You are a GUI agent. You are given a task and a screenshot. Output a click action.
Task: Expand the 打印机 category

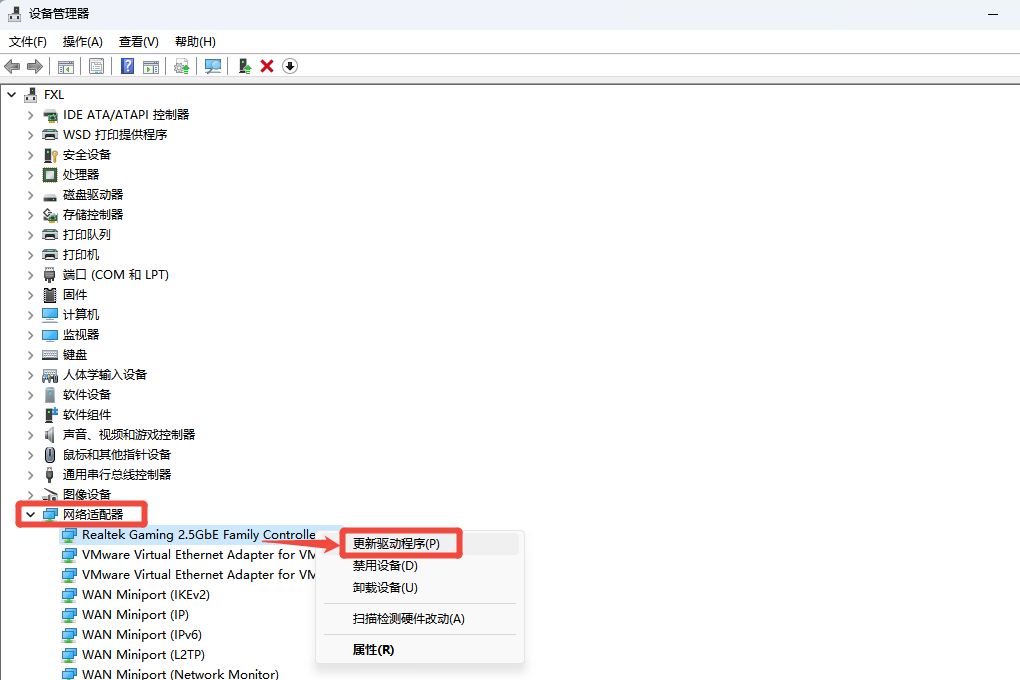click(31, 255)
